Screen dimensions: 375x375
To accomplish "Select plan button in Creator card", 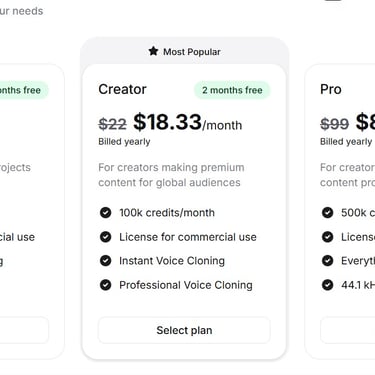I will pos(184,330).
